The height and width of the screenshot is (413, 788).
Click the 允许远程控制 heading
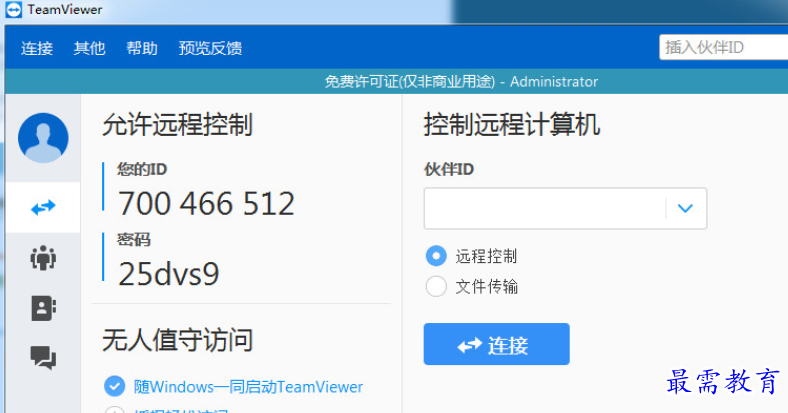pos(177,125)
